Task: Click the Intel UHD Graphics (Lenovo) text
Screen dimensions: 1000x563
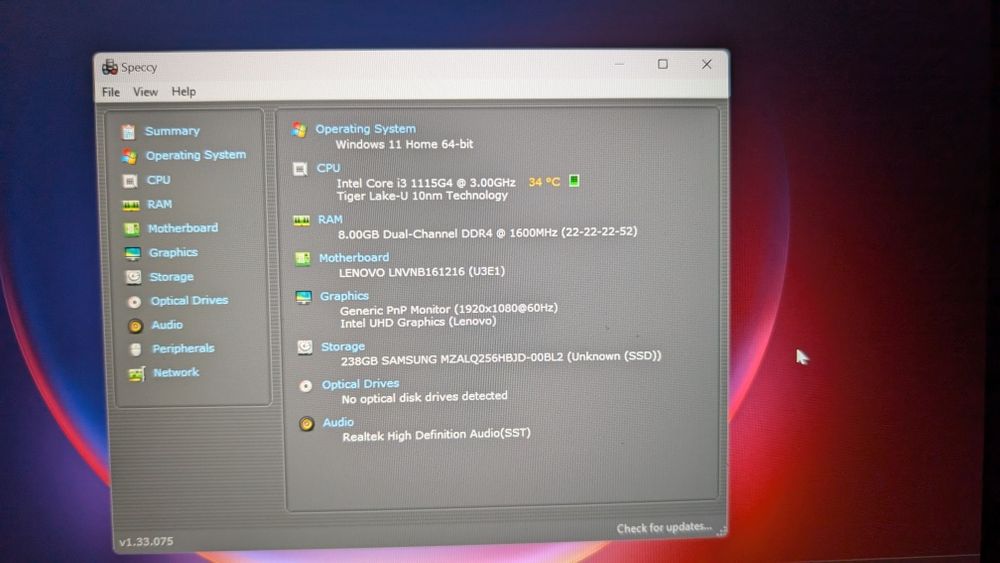Action: [418, 322]
